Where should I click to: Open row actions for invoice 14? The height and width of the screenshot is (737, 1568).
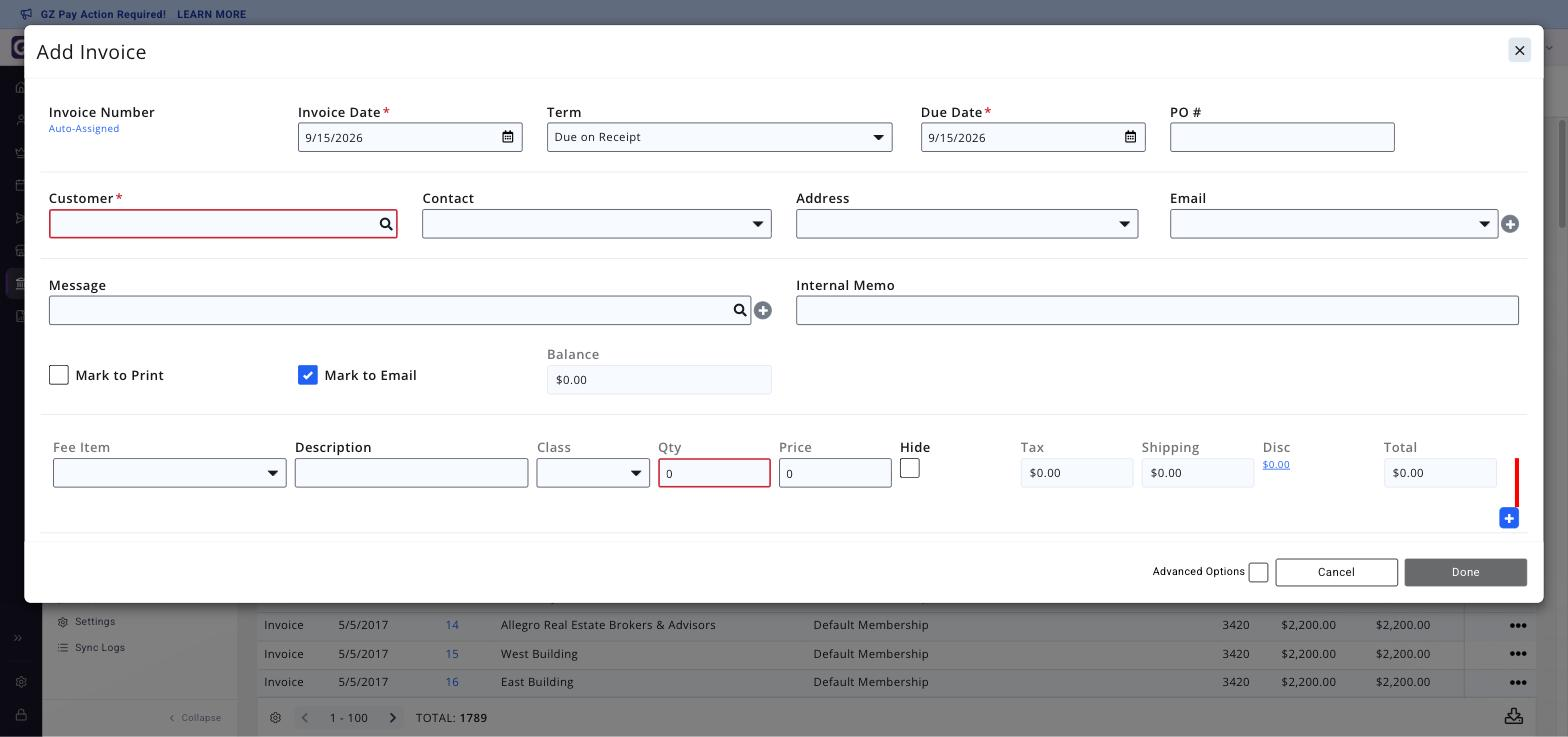tap(1517, 625)
